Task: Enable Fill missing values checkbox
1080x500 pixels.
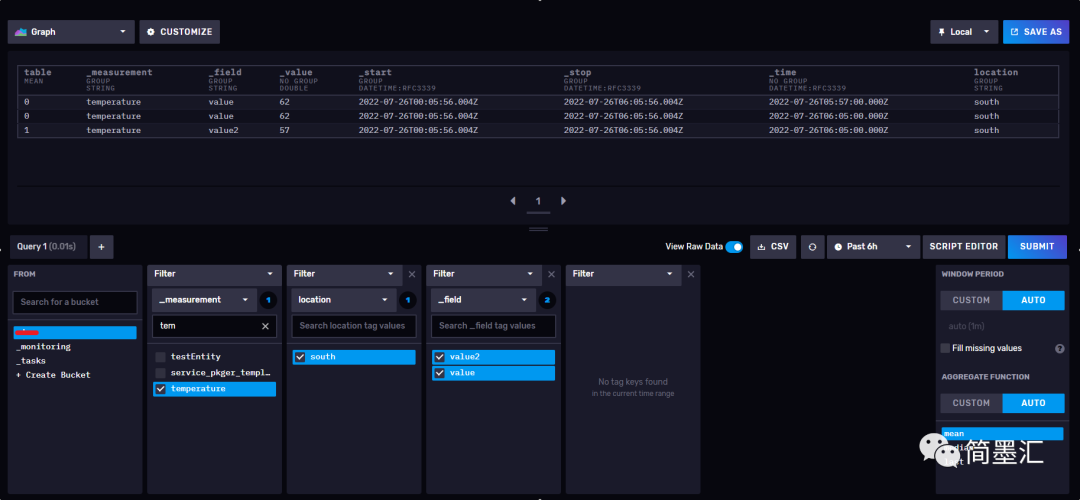Action: [x=946, y=348]
